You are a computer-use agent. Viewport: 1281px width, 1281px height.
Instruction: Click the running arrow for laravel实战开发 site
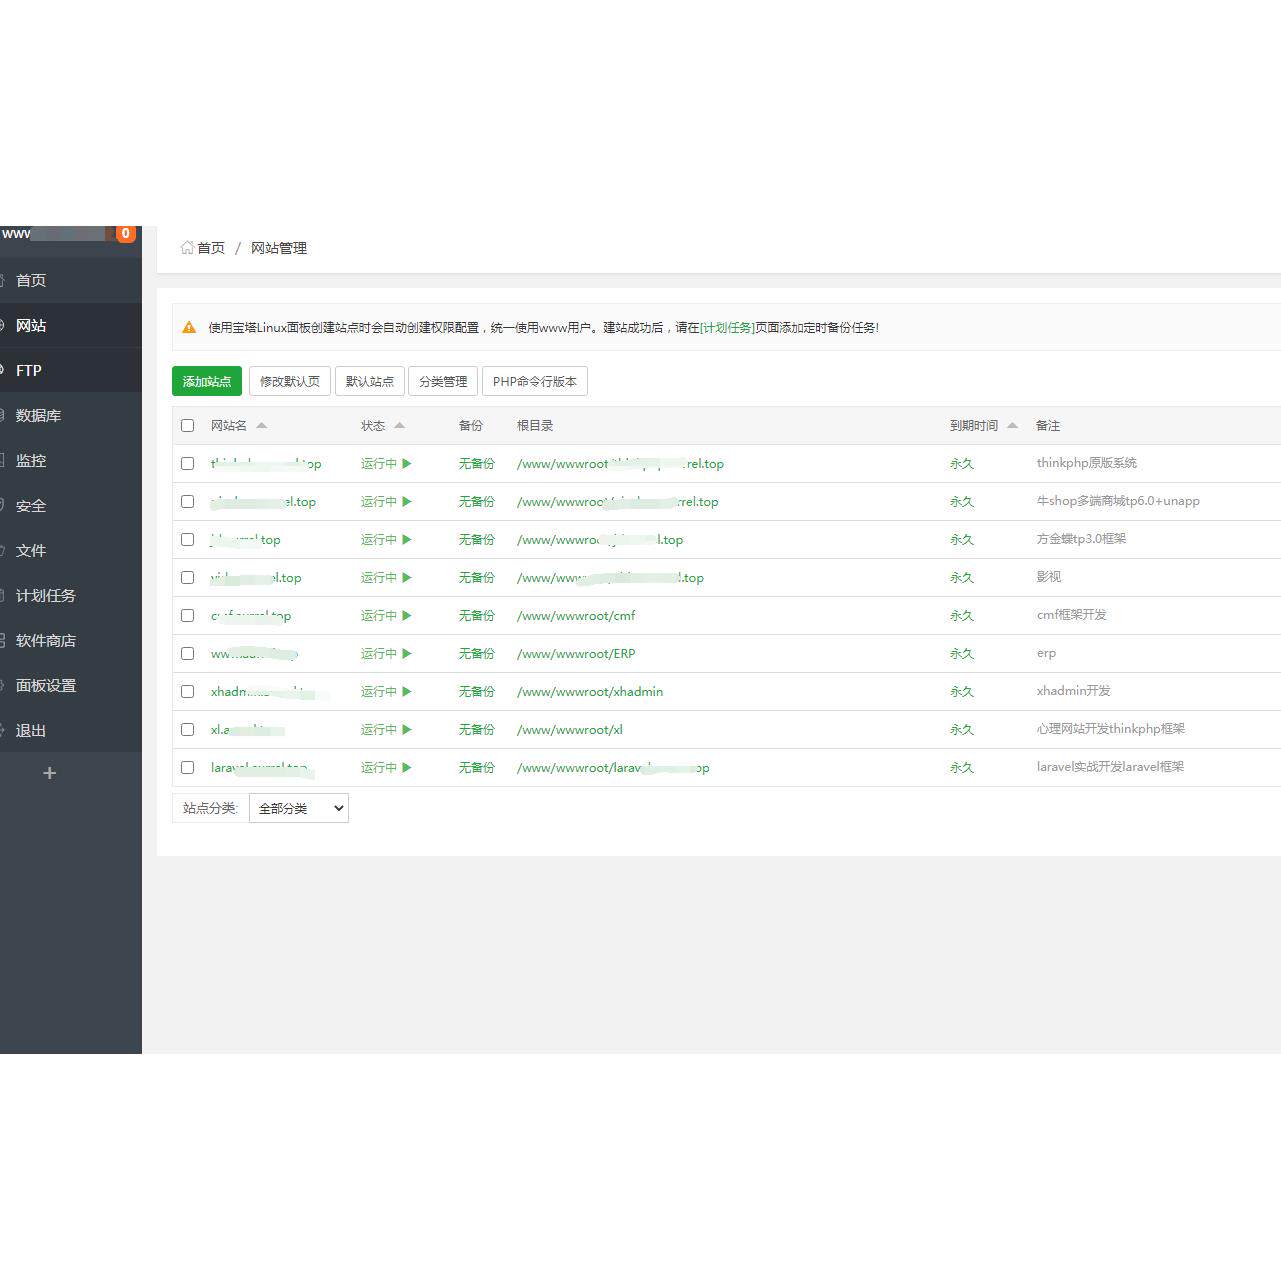point(407,768)
